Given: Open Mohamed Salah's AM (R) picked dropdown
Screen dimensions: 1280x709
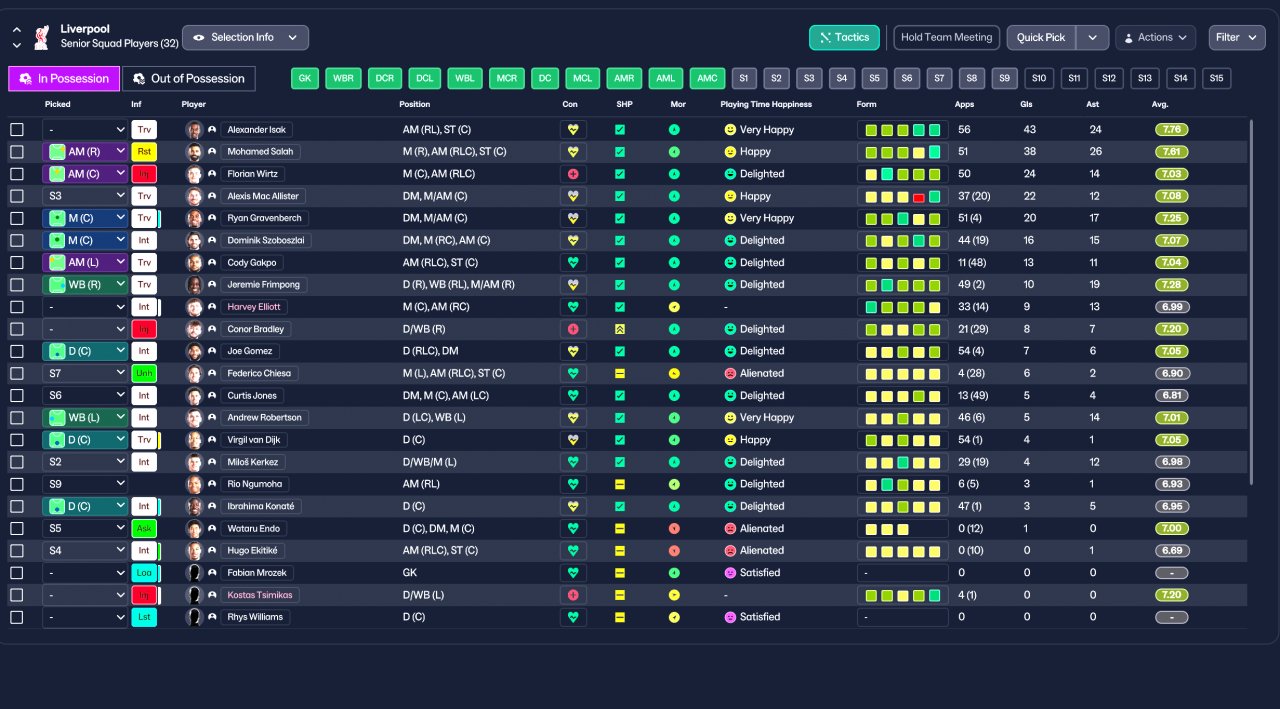Looking at the screenshot, I should pos(85,152).
